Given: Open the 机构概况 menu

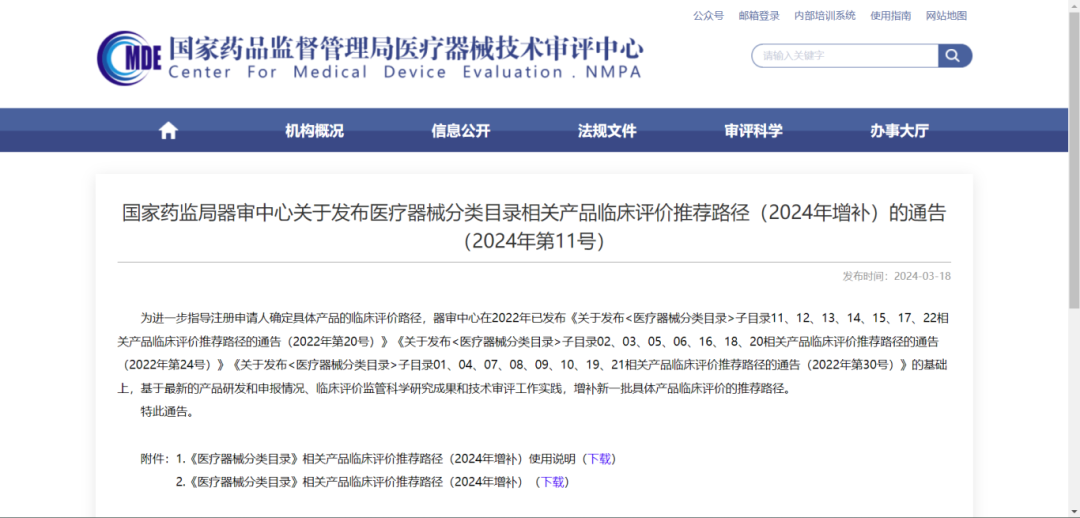Looking at the screenshot, I should click(x=314, y=131).
